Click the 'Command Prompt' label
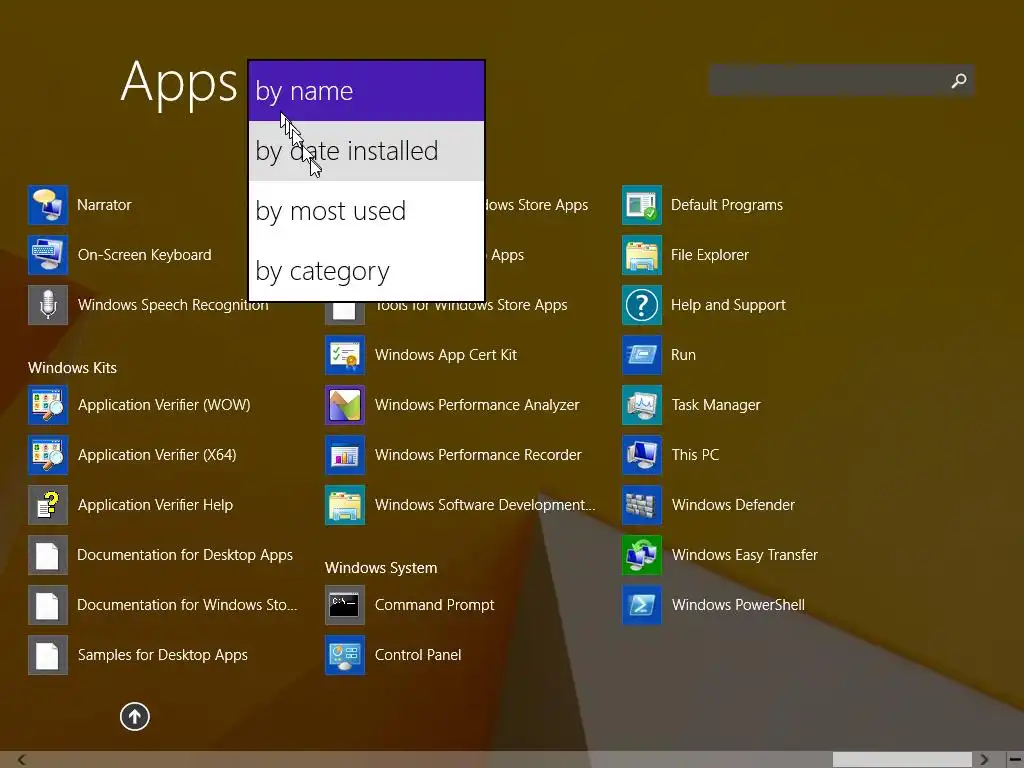Viewport: 1024px width, 768px height. [x=434, y=605]
